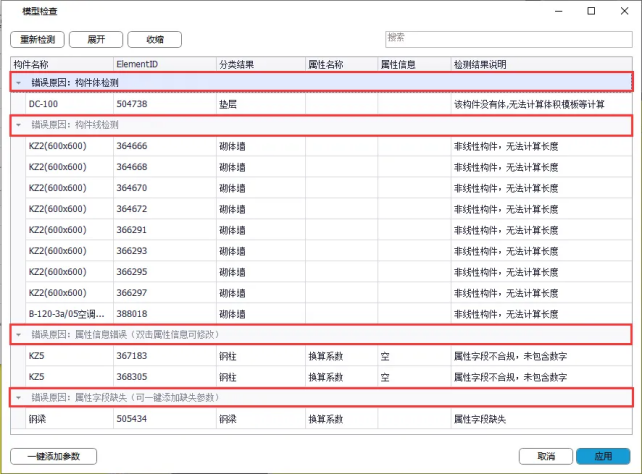Image resolution: width=642 pixels, height=474 pixels.
Task: Collapse the 属性字段缺失 group arrow
Action: tap(18, 397)
